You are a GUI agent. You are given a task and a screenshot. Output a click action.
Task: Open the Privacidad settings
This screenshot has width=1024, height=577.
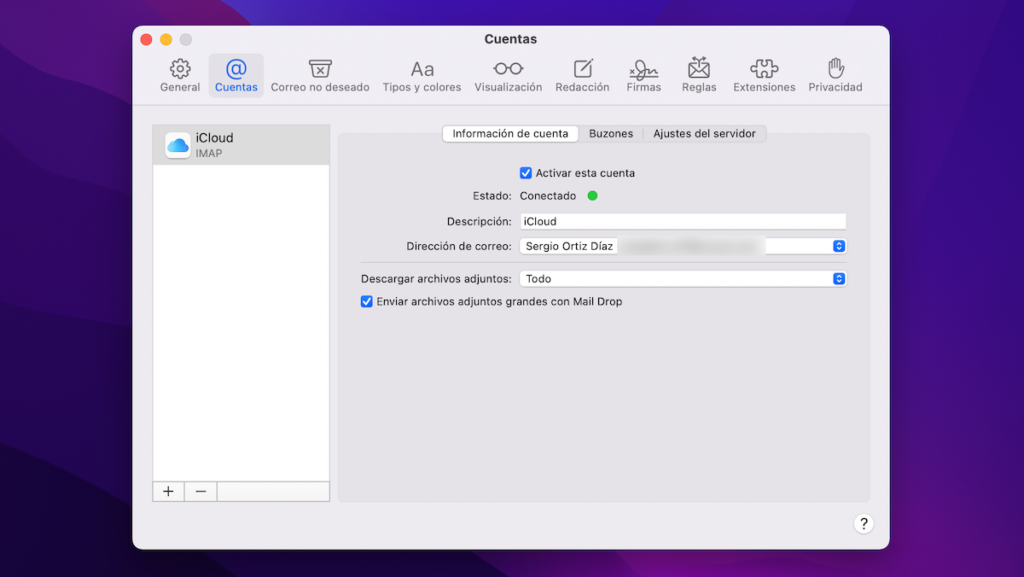tap(835, 76)
